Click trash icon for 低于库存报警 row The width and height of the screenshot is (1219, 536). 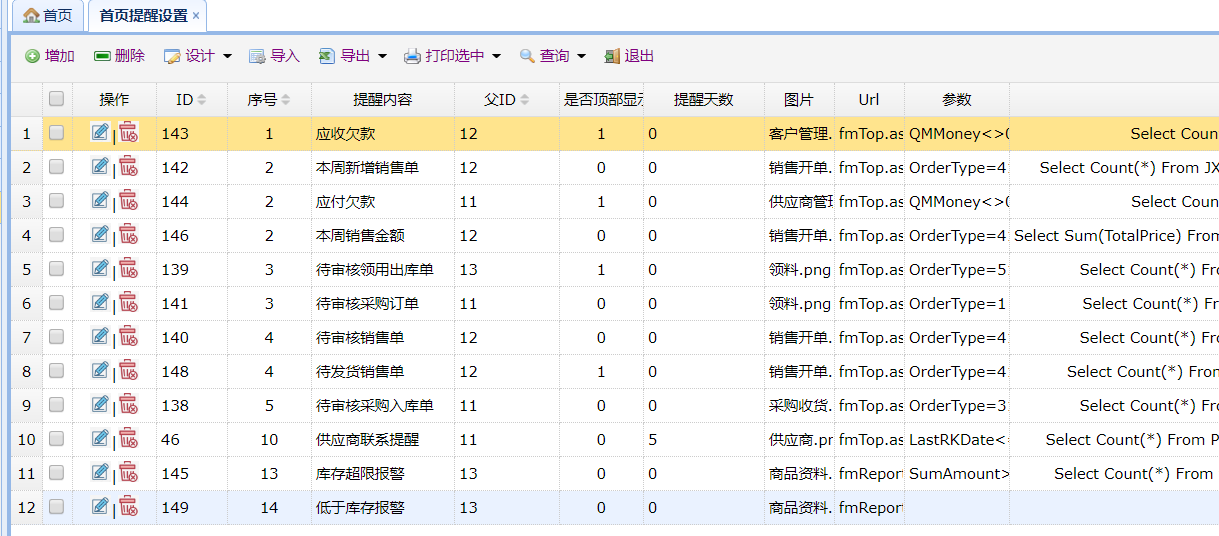click(128, 507)
